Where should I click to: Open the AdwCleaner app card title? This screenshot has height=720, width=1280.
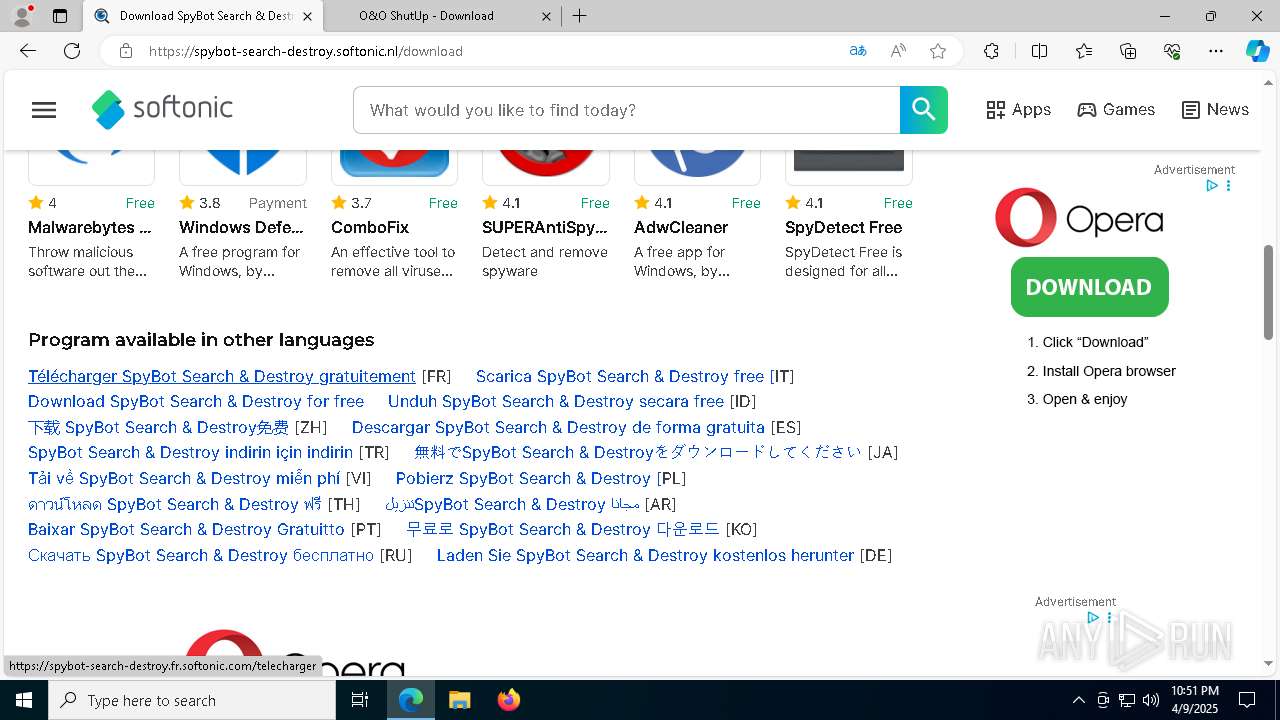[x=681, y=227]
